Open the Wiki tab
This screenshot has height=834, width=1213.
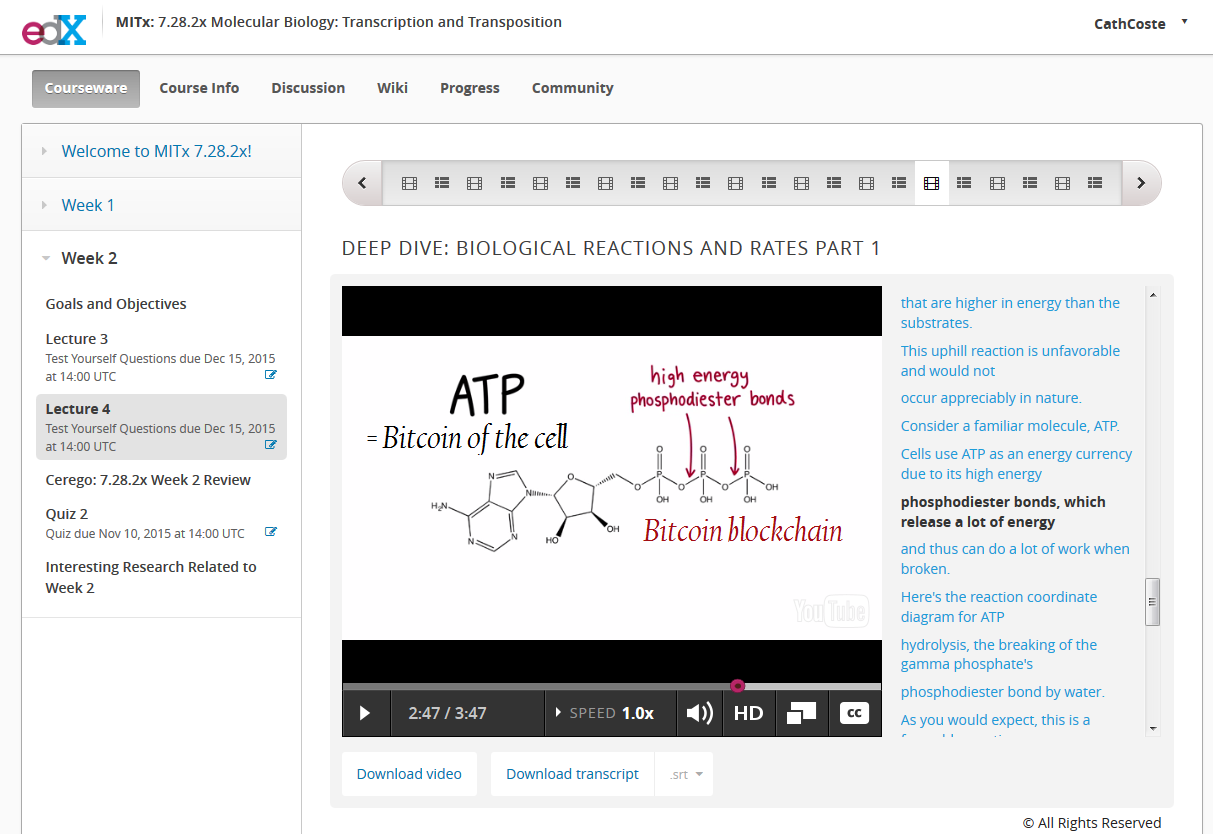pos(392,88)
